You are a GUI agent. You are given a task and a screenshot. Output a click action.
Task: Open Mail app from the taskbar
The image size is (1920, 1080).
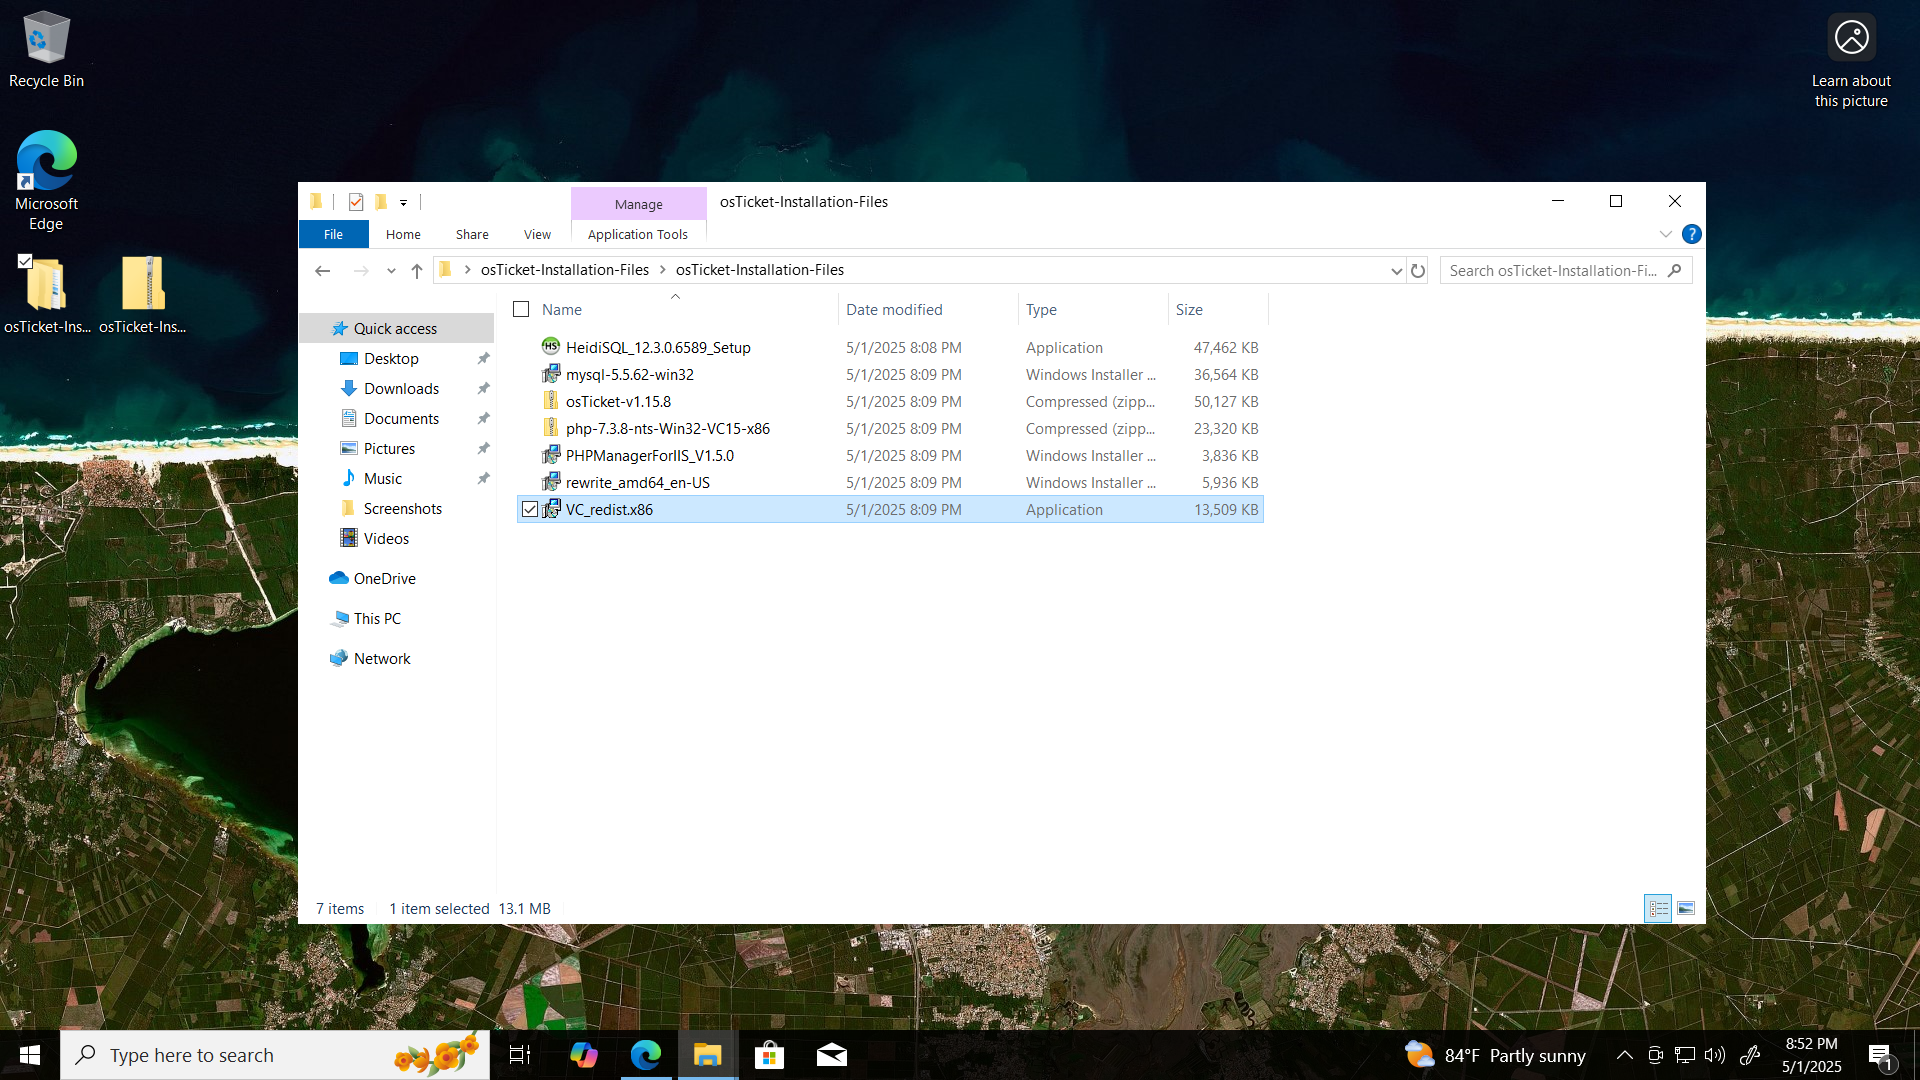click(x=832, y=1055)
